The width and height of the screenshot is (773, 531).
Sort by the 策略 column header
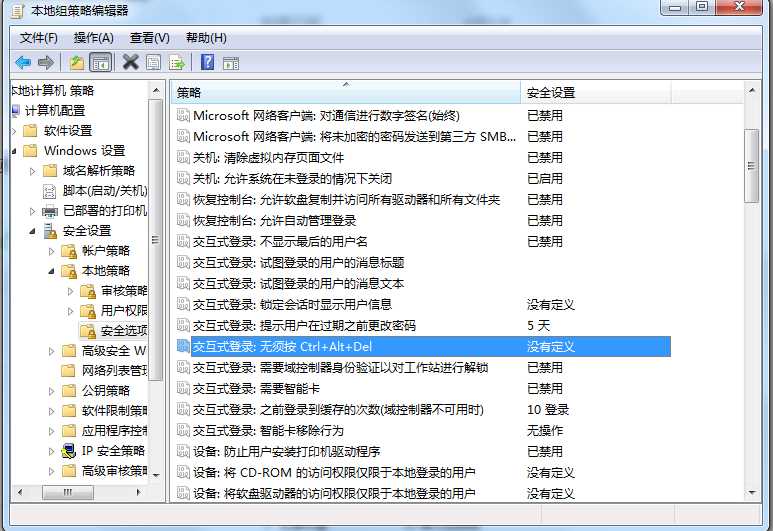[x=346, y=92]
